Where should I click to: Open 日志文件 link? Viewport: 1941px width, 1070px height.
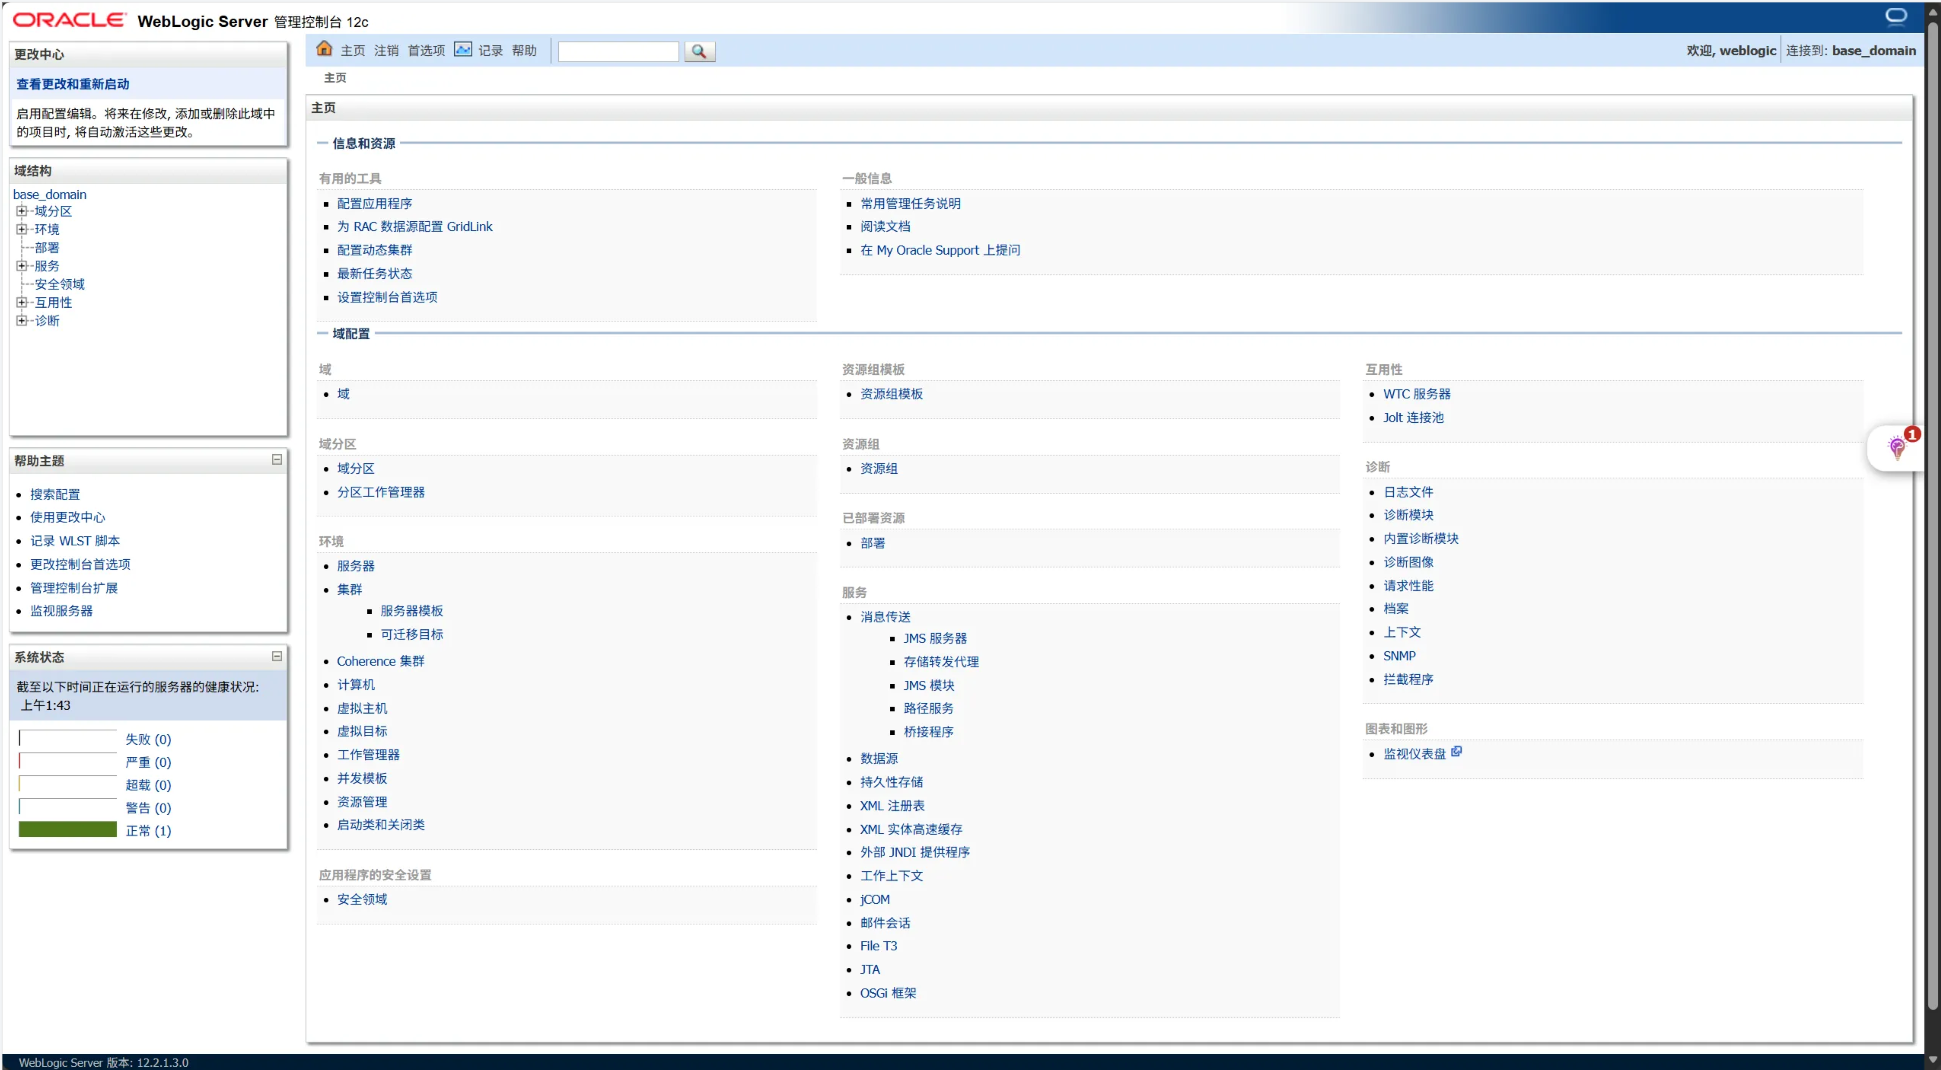1408,492
